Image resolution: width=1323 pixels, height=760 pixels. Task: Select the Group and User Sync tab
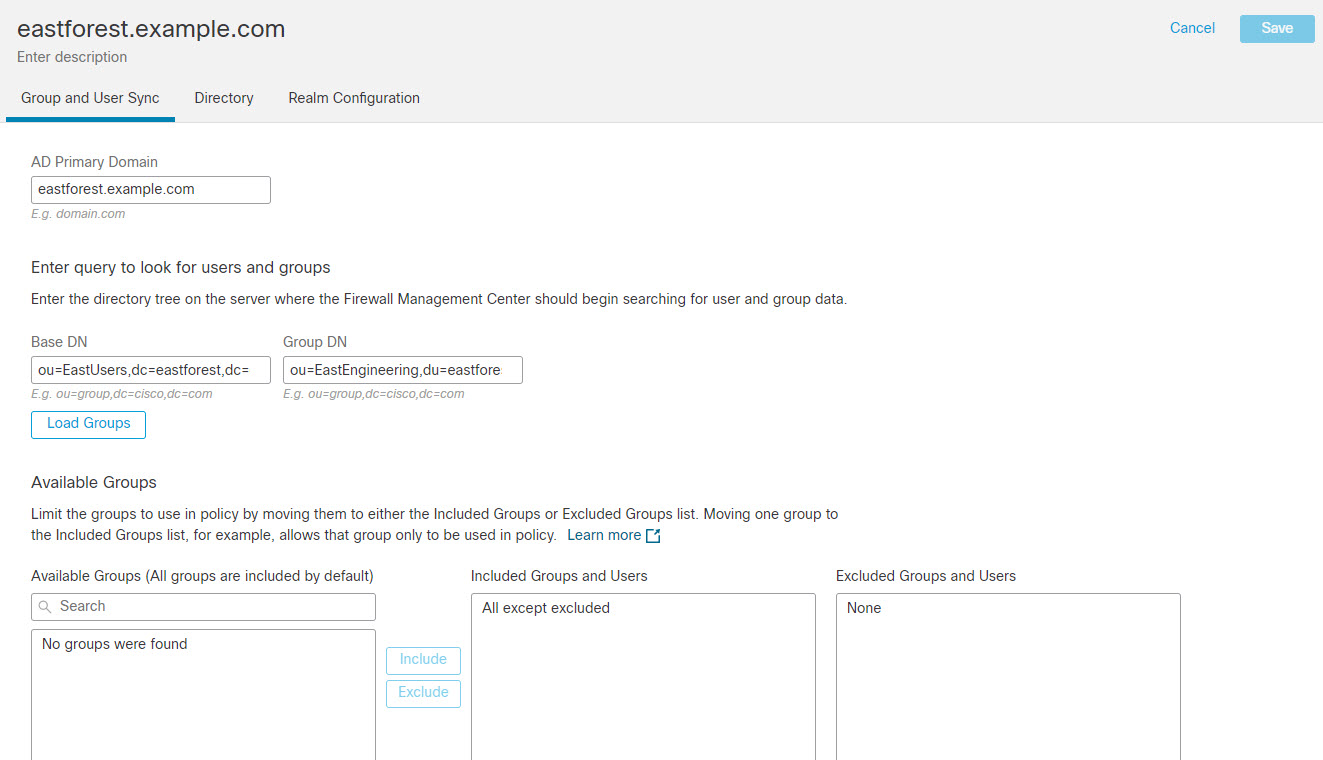(89, 98)
